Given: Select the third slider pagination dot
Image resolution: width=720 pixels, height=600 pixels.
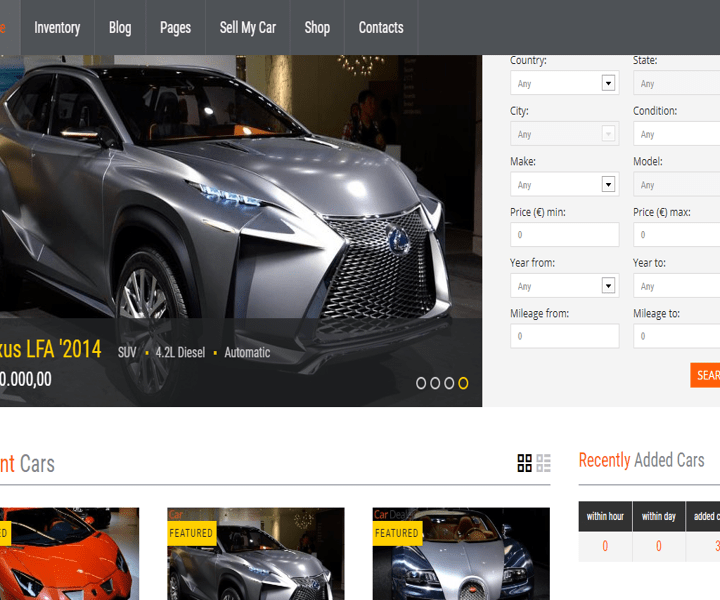Looking at the screenshot, I should [449, 383].
